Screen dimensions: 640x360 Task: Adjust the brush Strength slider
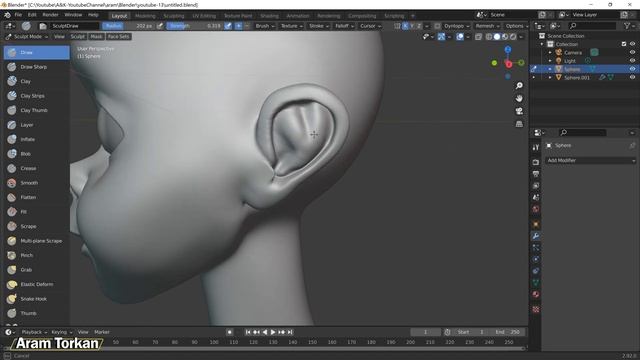coord(195,26)
